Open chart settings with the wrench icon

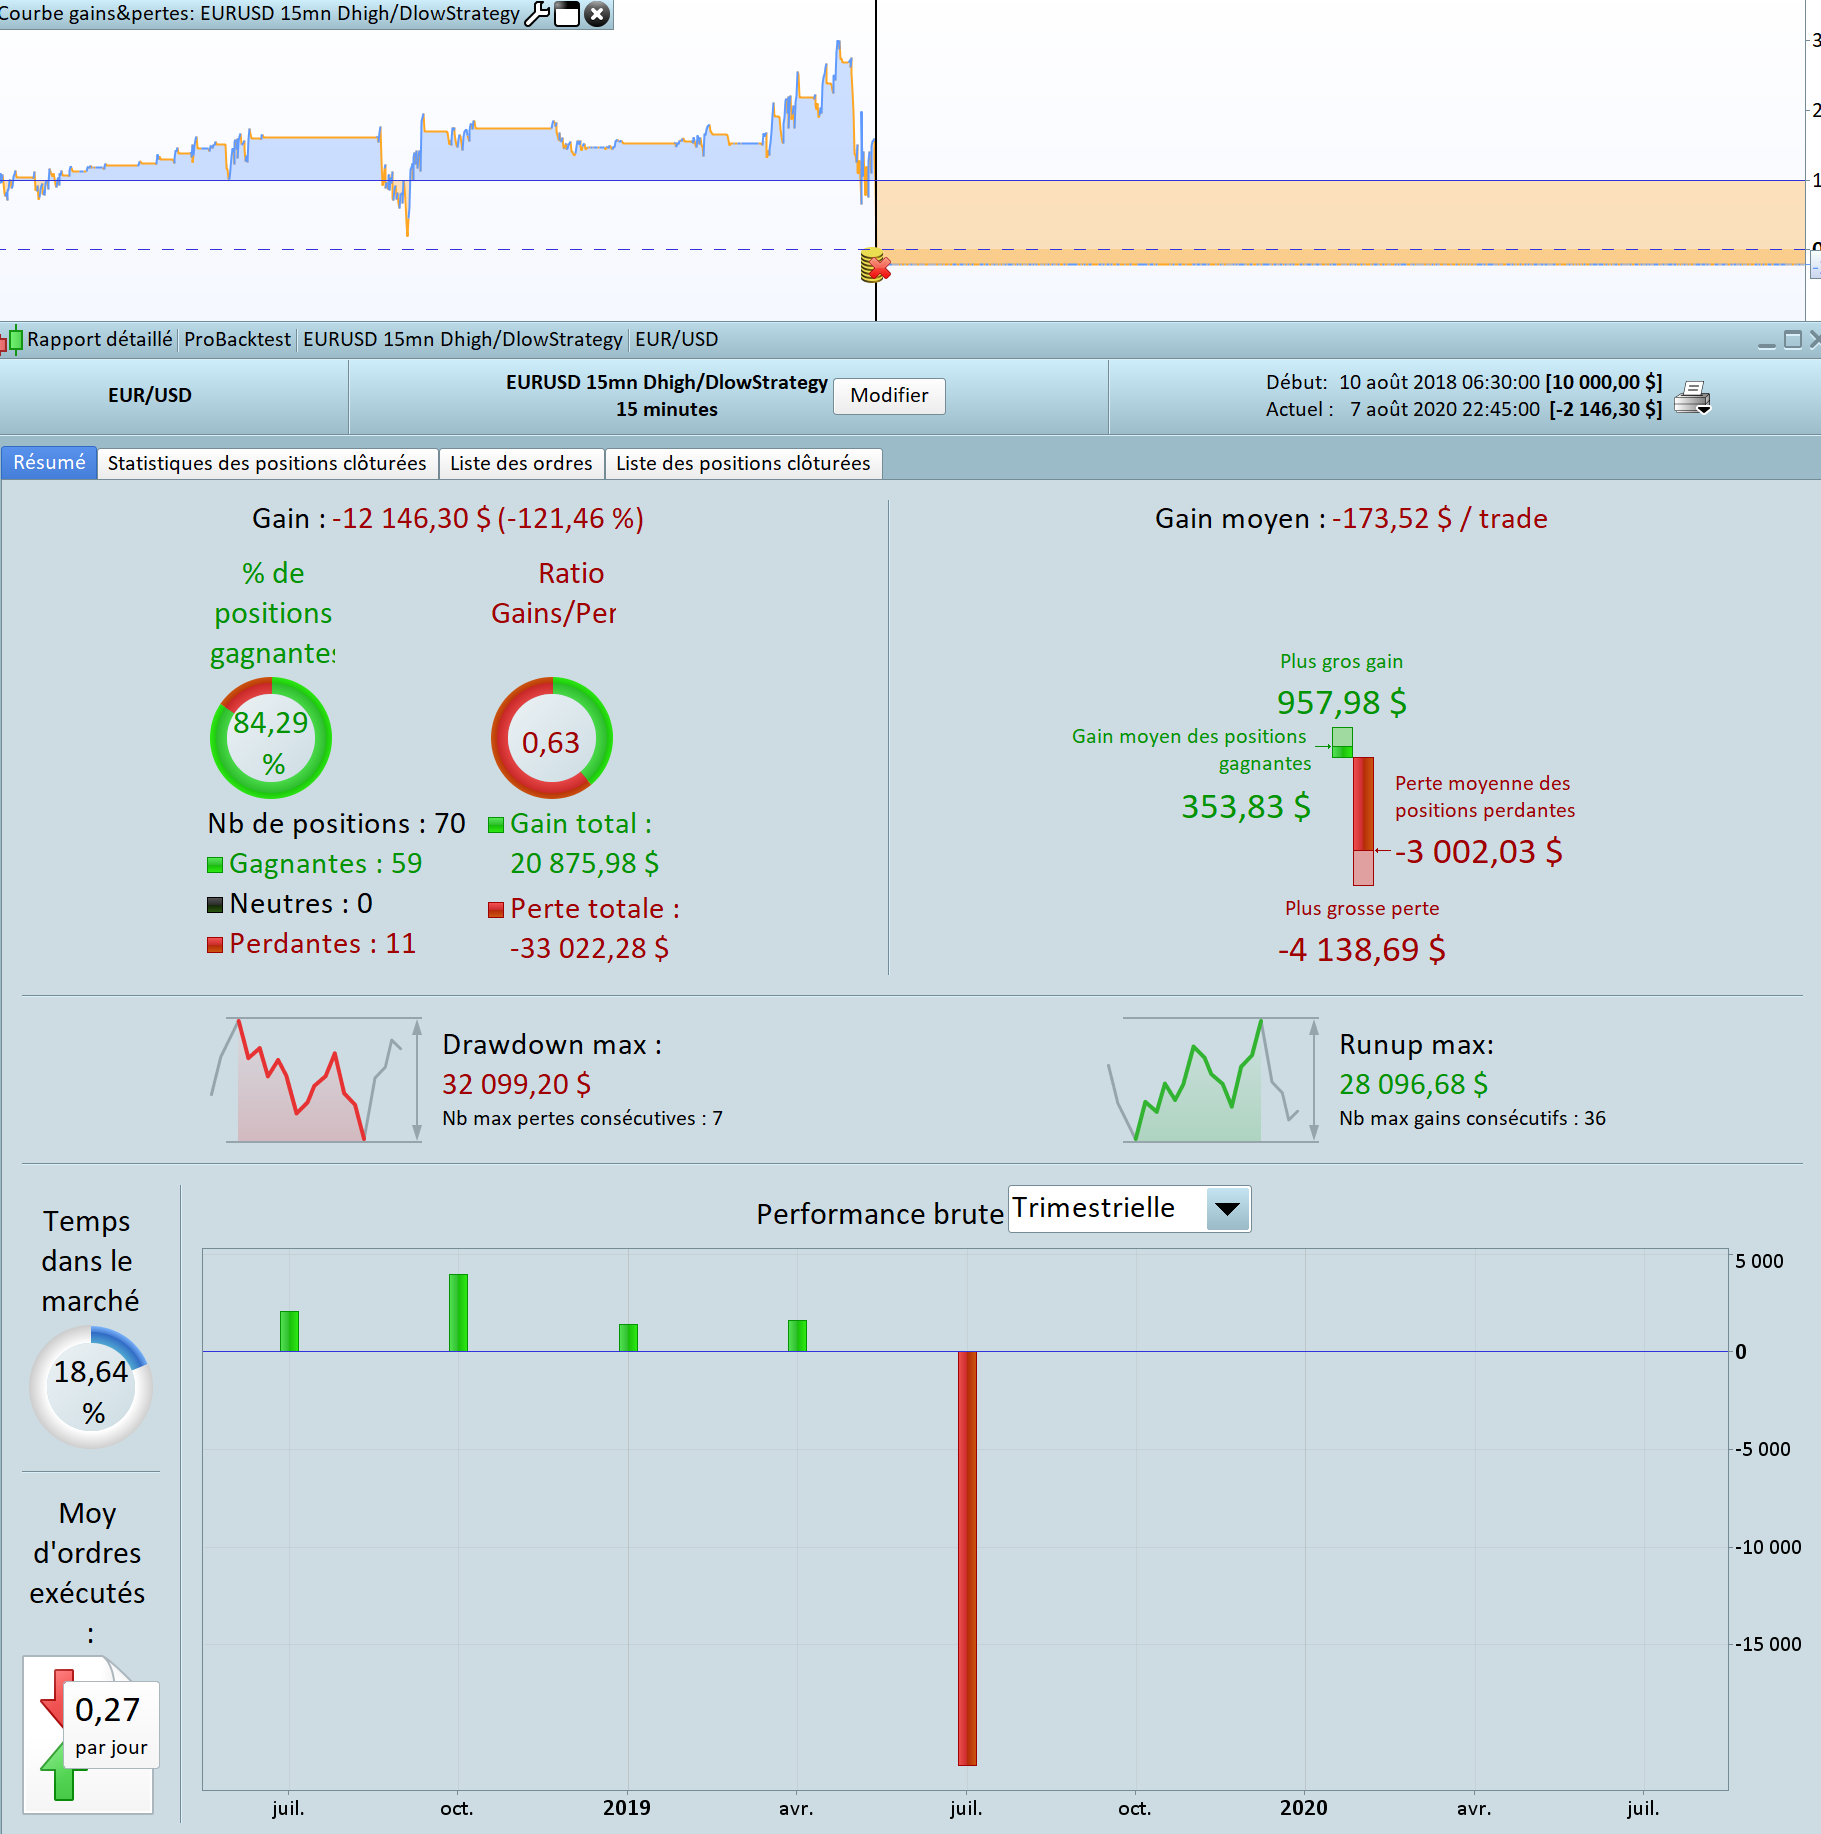(537, 14)
